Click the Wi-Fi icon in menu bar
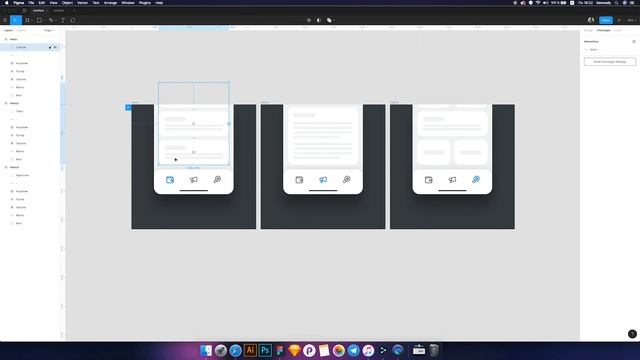Image resolution: width=640 pixels, height=360 pixels. pos(538,2)
